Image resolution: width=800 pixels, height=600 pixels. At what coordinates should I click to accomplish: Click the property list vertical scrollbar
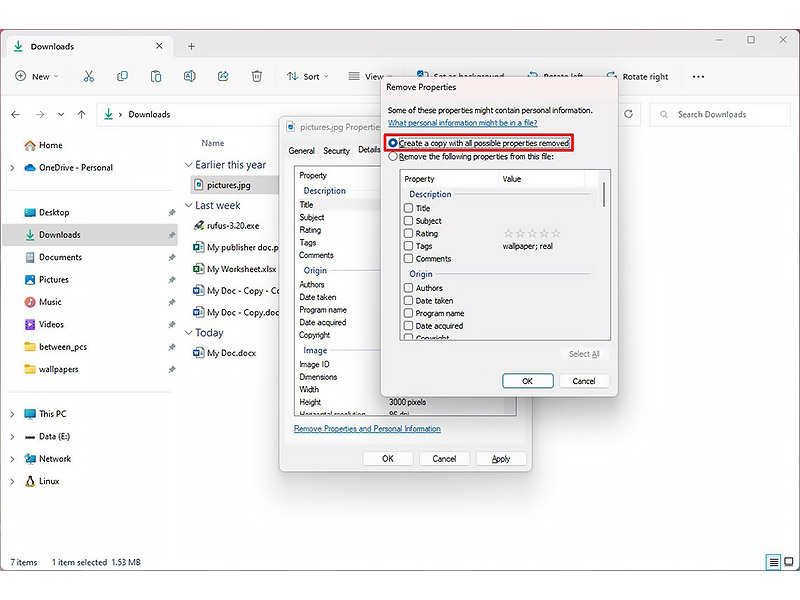(x=604, y=195)
